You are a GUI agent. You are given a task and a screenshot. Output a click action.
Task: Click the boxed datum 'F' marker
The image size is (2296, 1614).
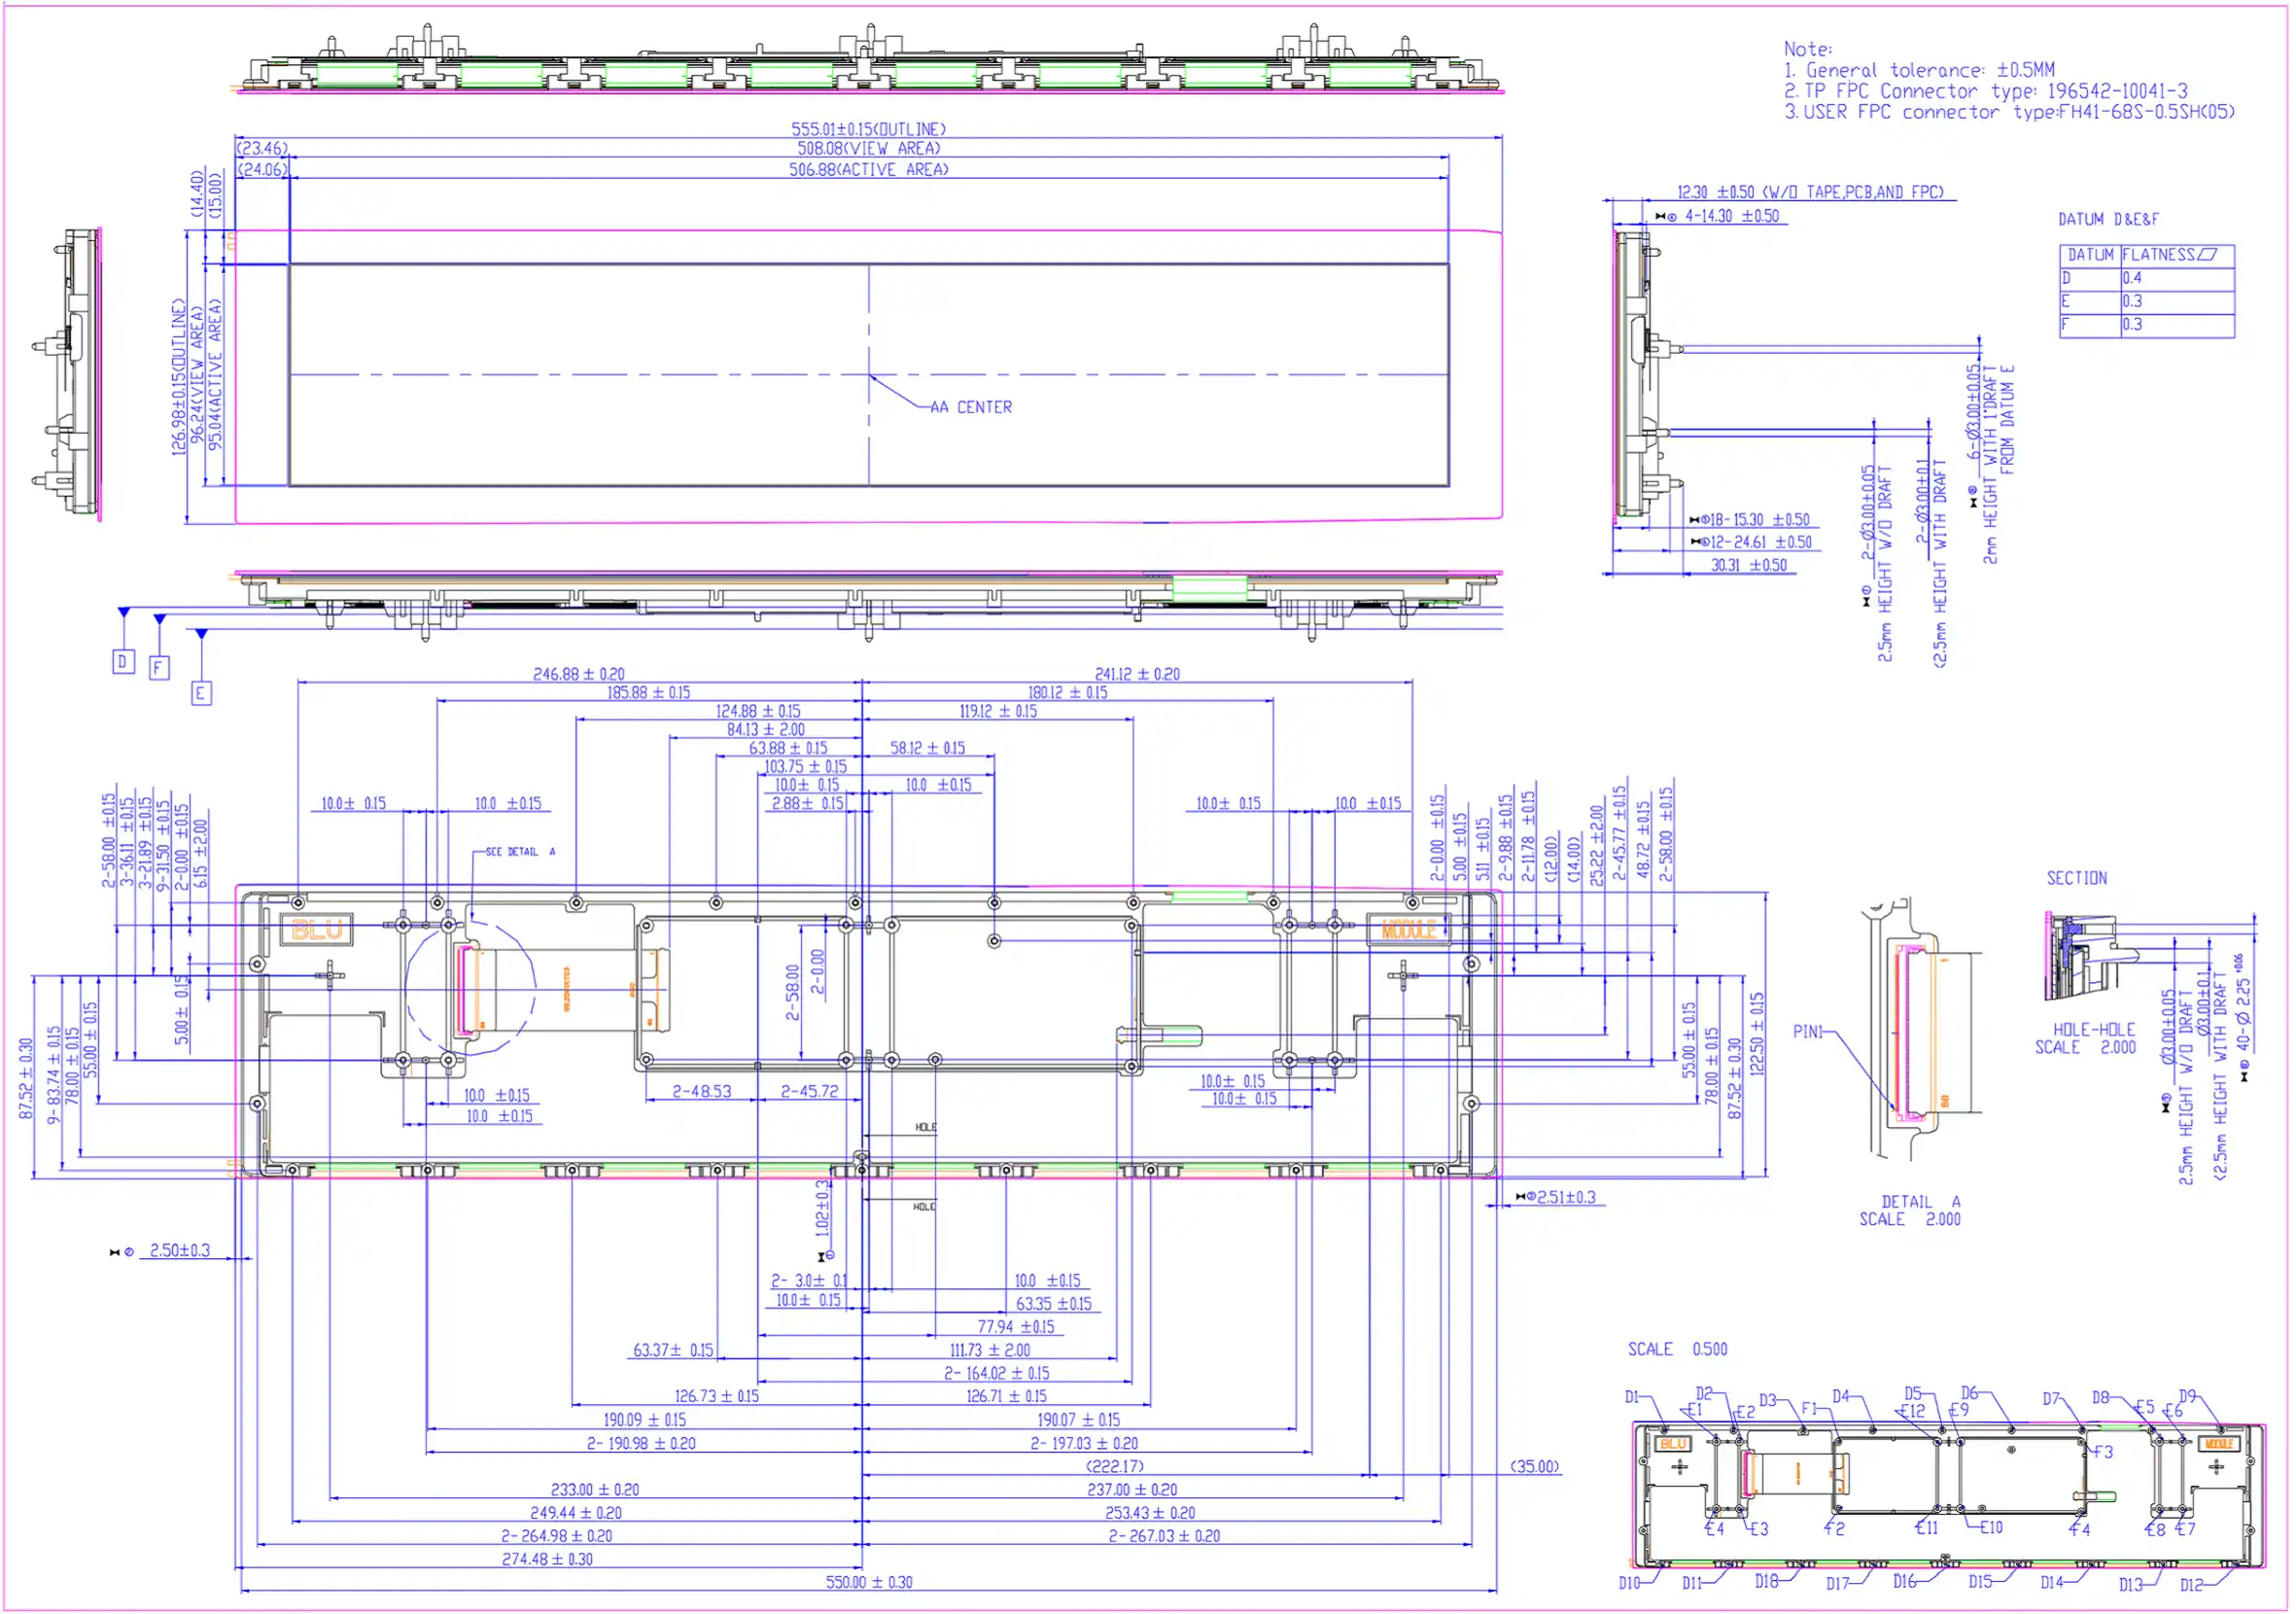point(160,667)
